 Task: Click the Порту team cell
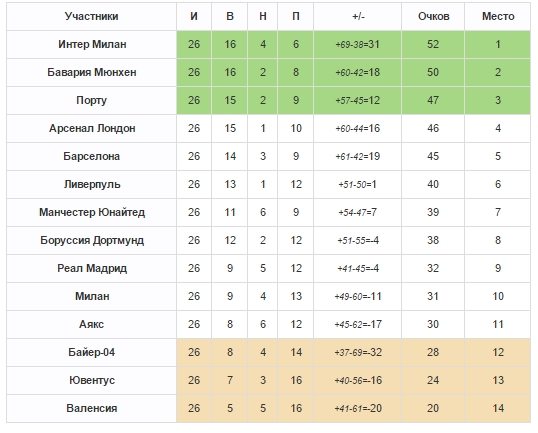click(x=92, y=100)
